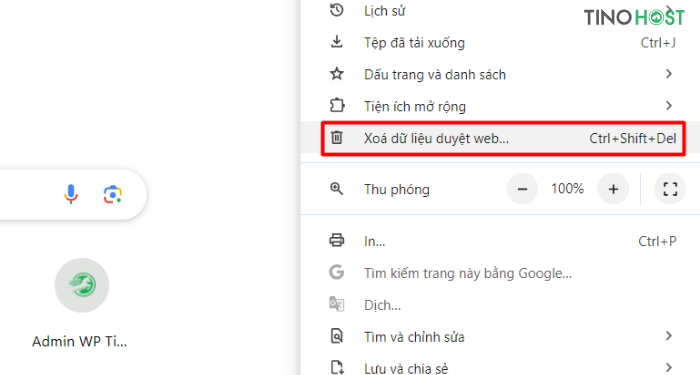700x375 pixels.
Task: Open Lưu và chia sẻ submenu
Action: (x=500, y=364)
